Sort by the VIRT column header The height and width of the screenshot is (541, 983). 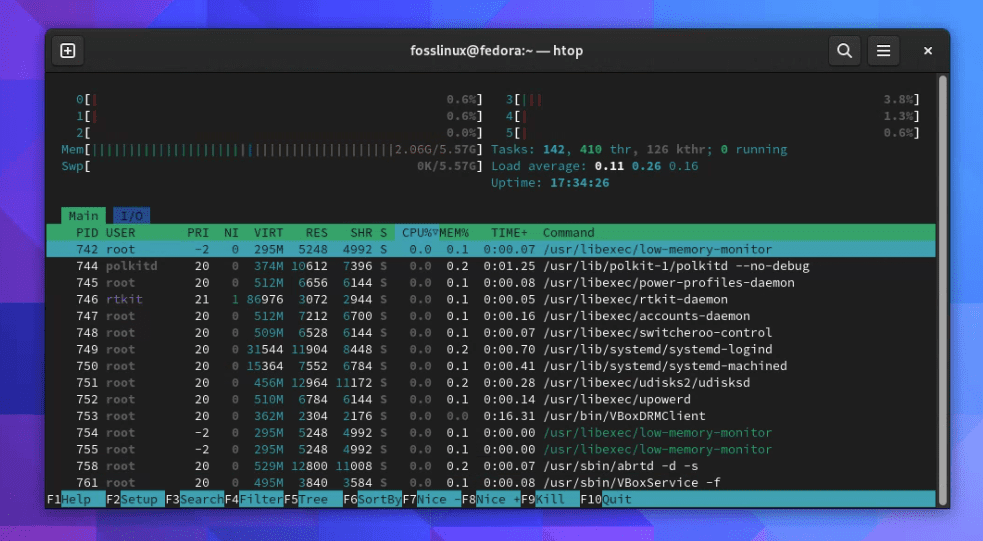(268, 233)
